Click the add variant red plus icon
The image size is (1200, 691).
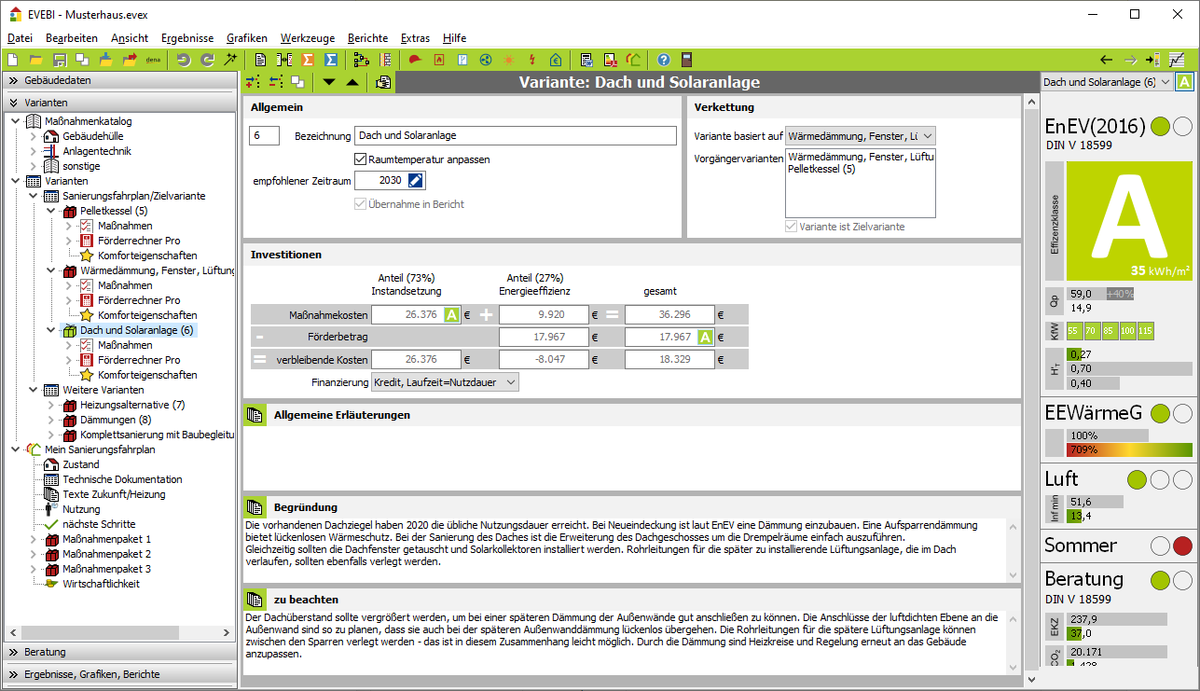pyautogui.click(x=253, y=82)
